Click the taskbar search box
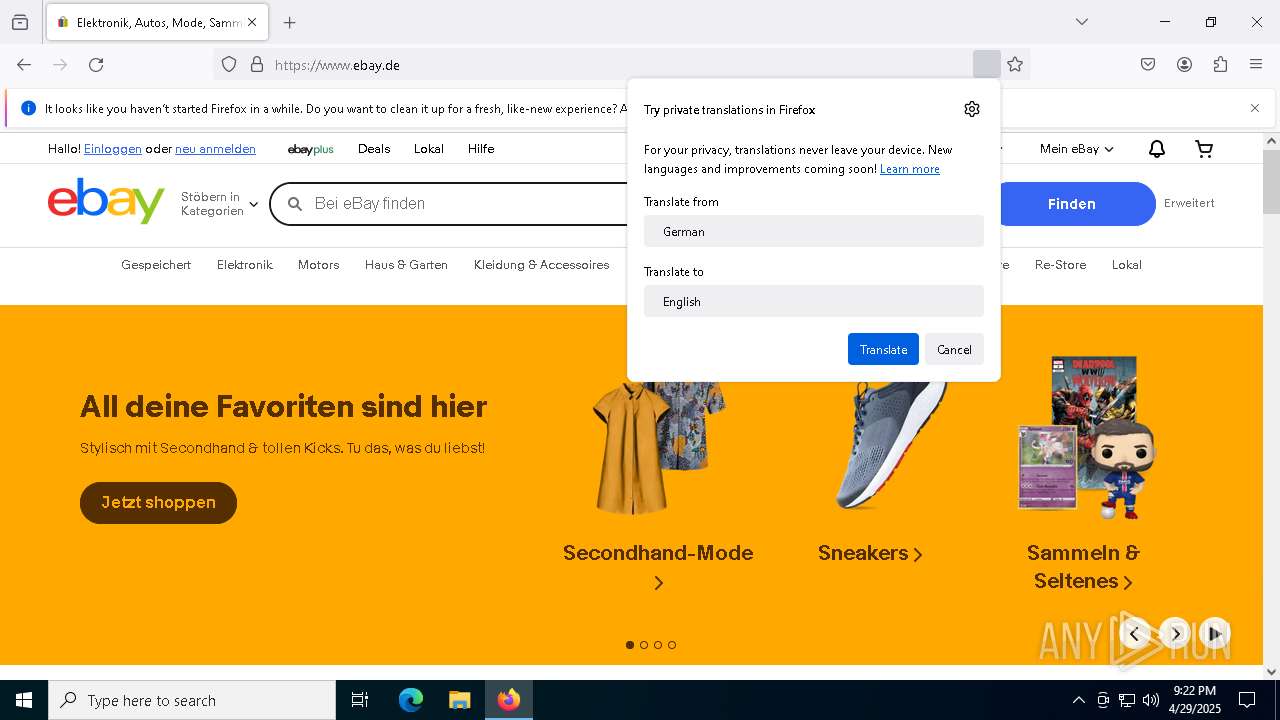 click(x=192, y=700)
